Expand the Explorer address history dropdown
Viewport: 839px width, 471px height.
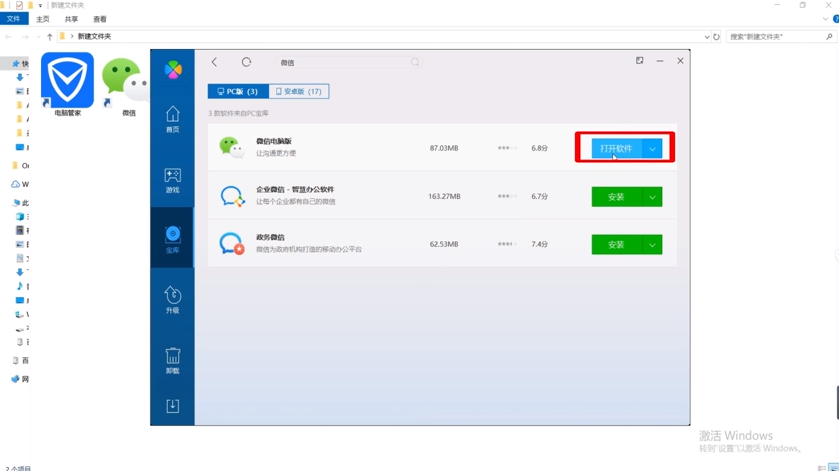point(707,36)
